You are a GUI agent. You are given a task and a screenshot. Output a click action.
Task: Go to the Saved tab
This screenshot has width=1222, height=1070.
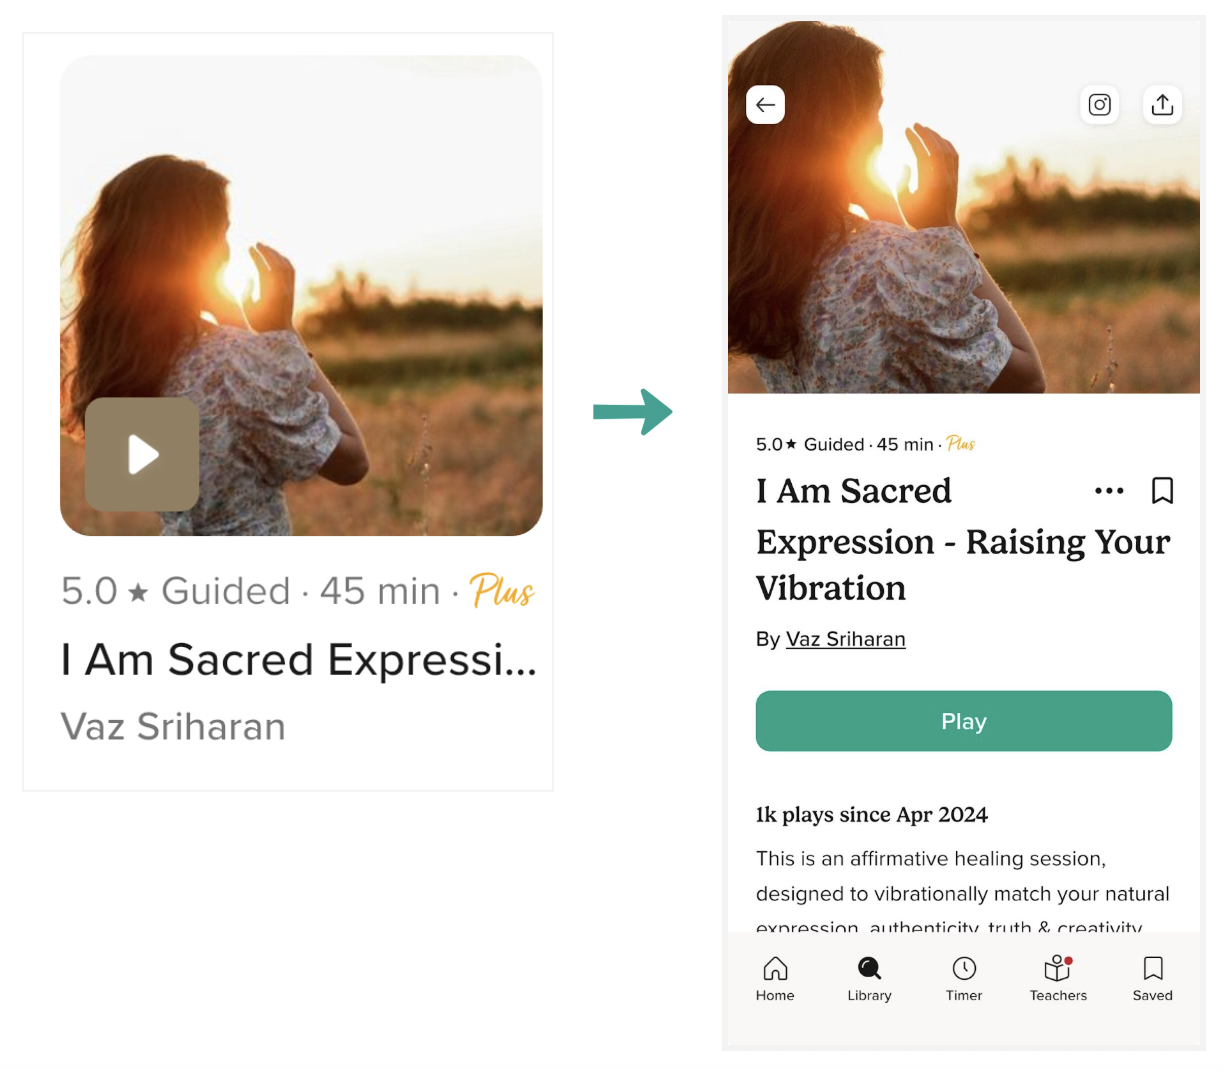click(1153, 979)
